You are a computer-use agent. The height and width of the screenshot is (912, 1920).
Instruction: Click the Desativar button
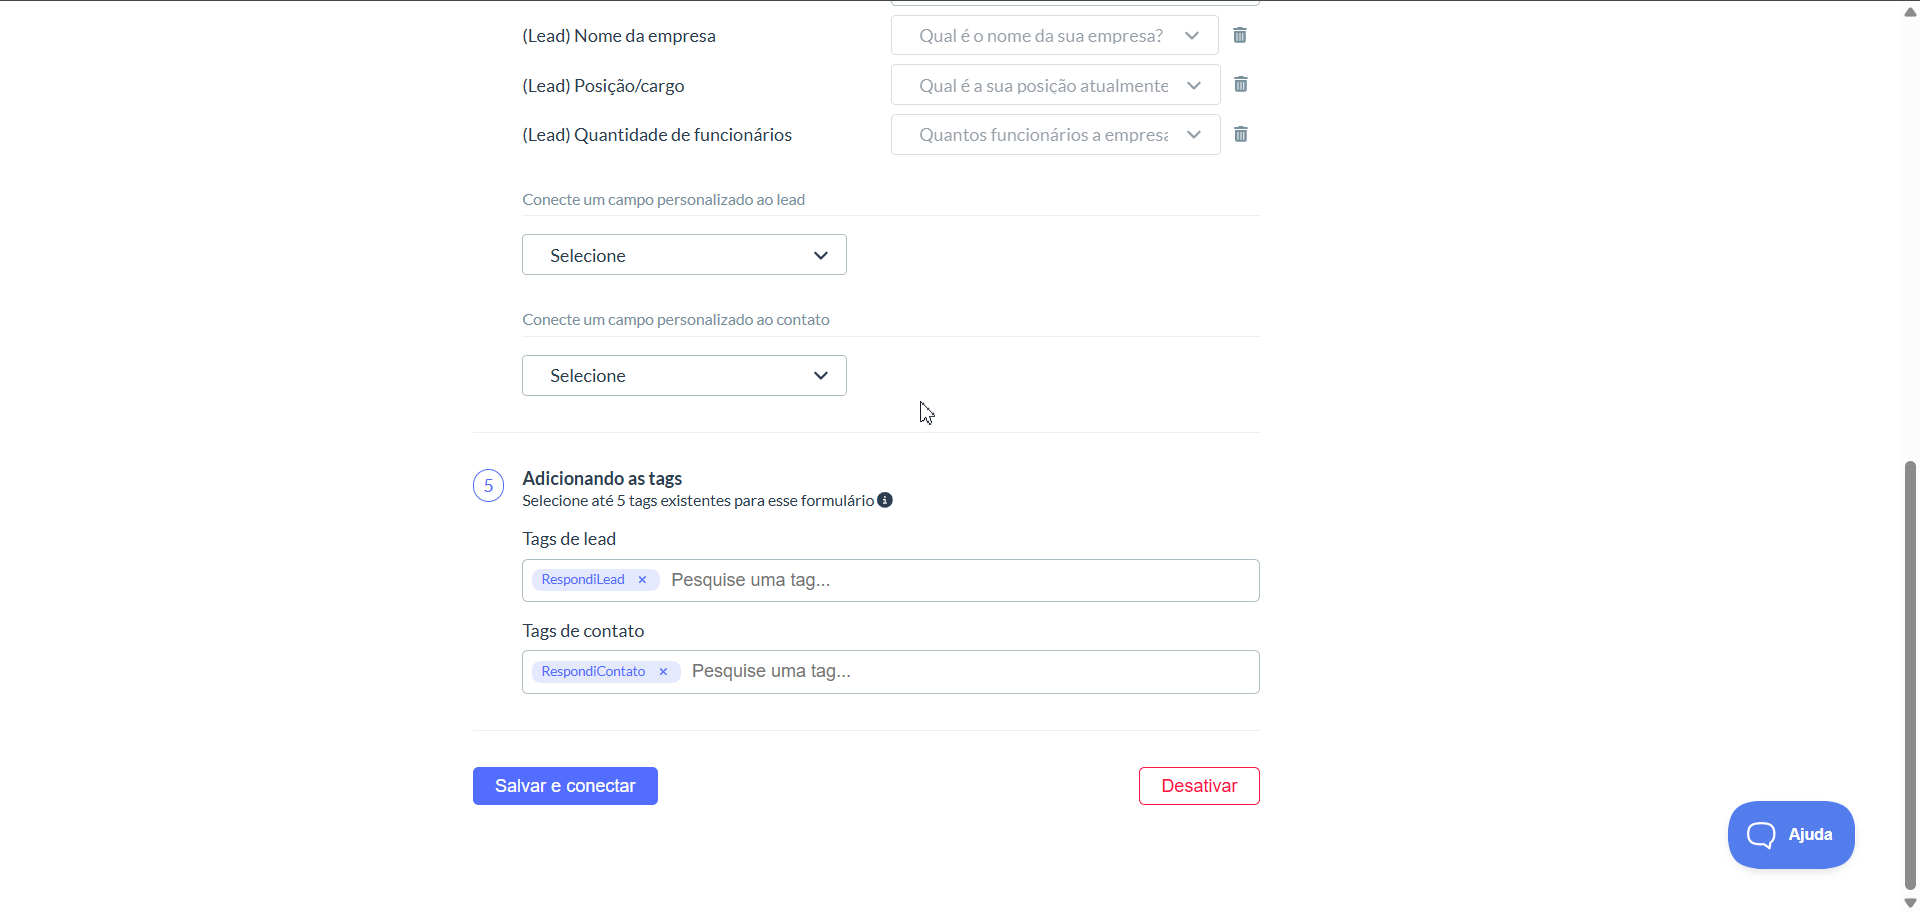point(1199,786)
